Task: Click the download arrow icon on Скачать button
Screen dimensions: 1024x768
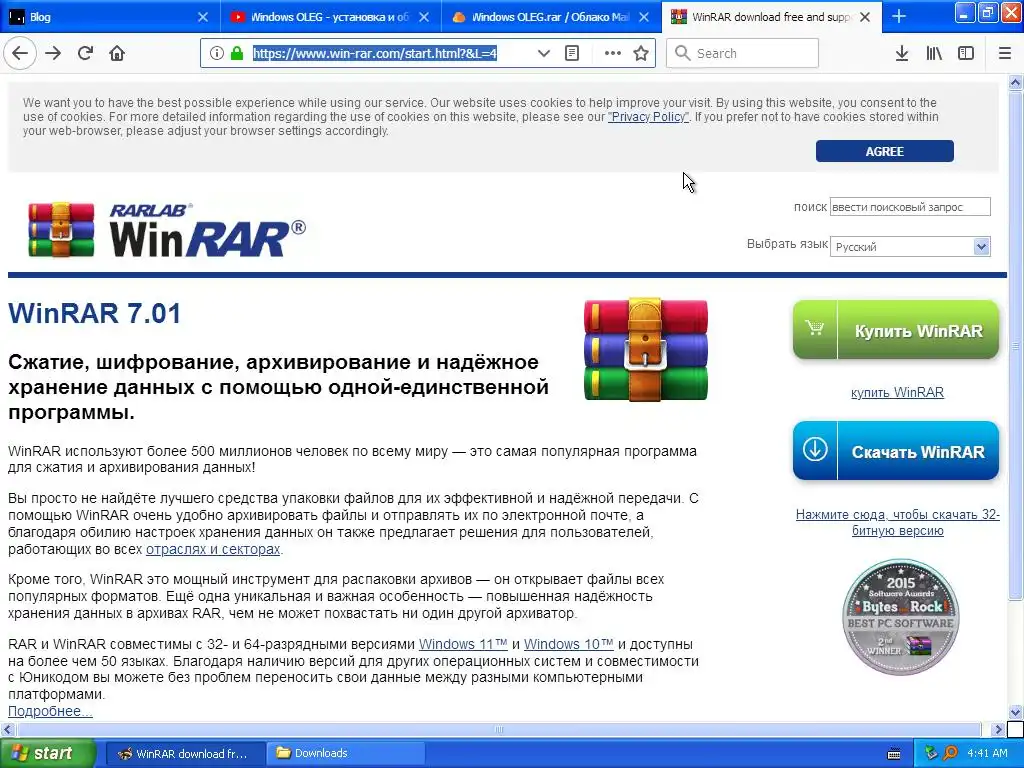Action: [815, 449]
